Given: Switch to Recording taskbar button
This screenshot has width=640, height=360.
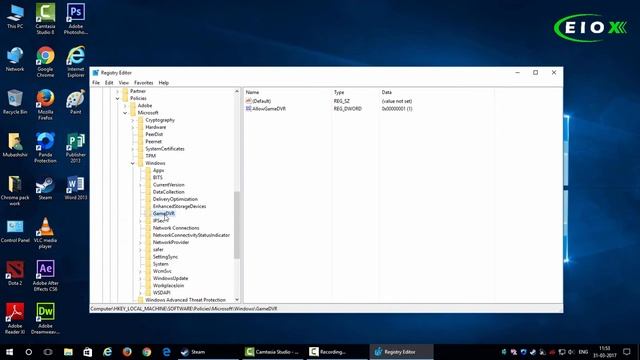Looking at the screenshot, I should (x=337, y=352).
